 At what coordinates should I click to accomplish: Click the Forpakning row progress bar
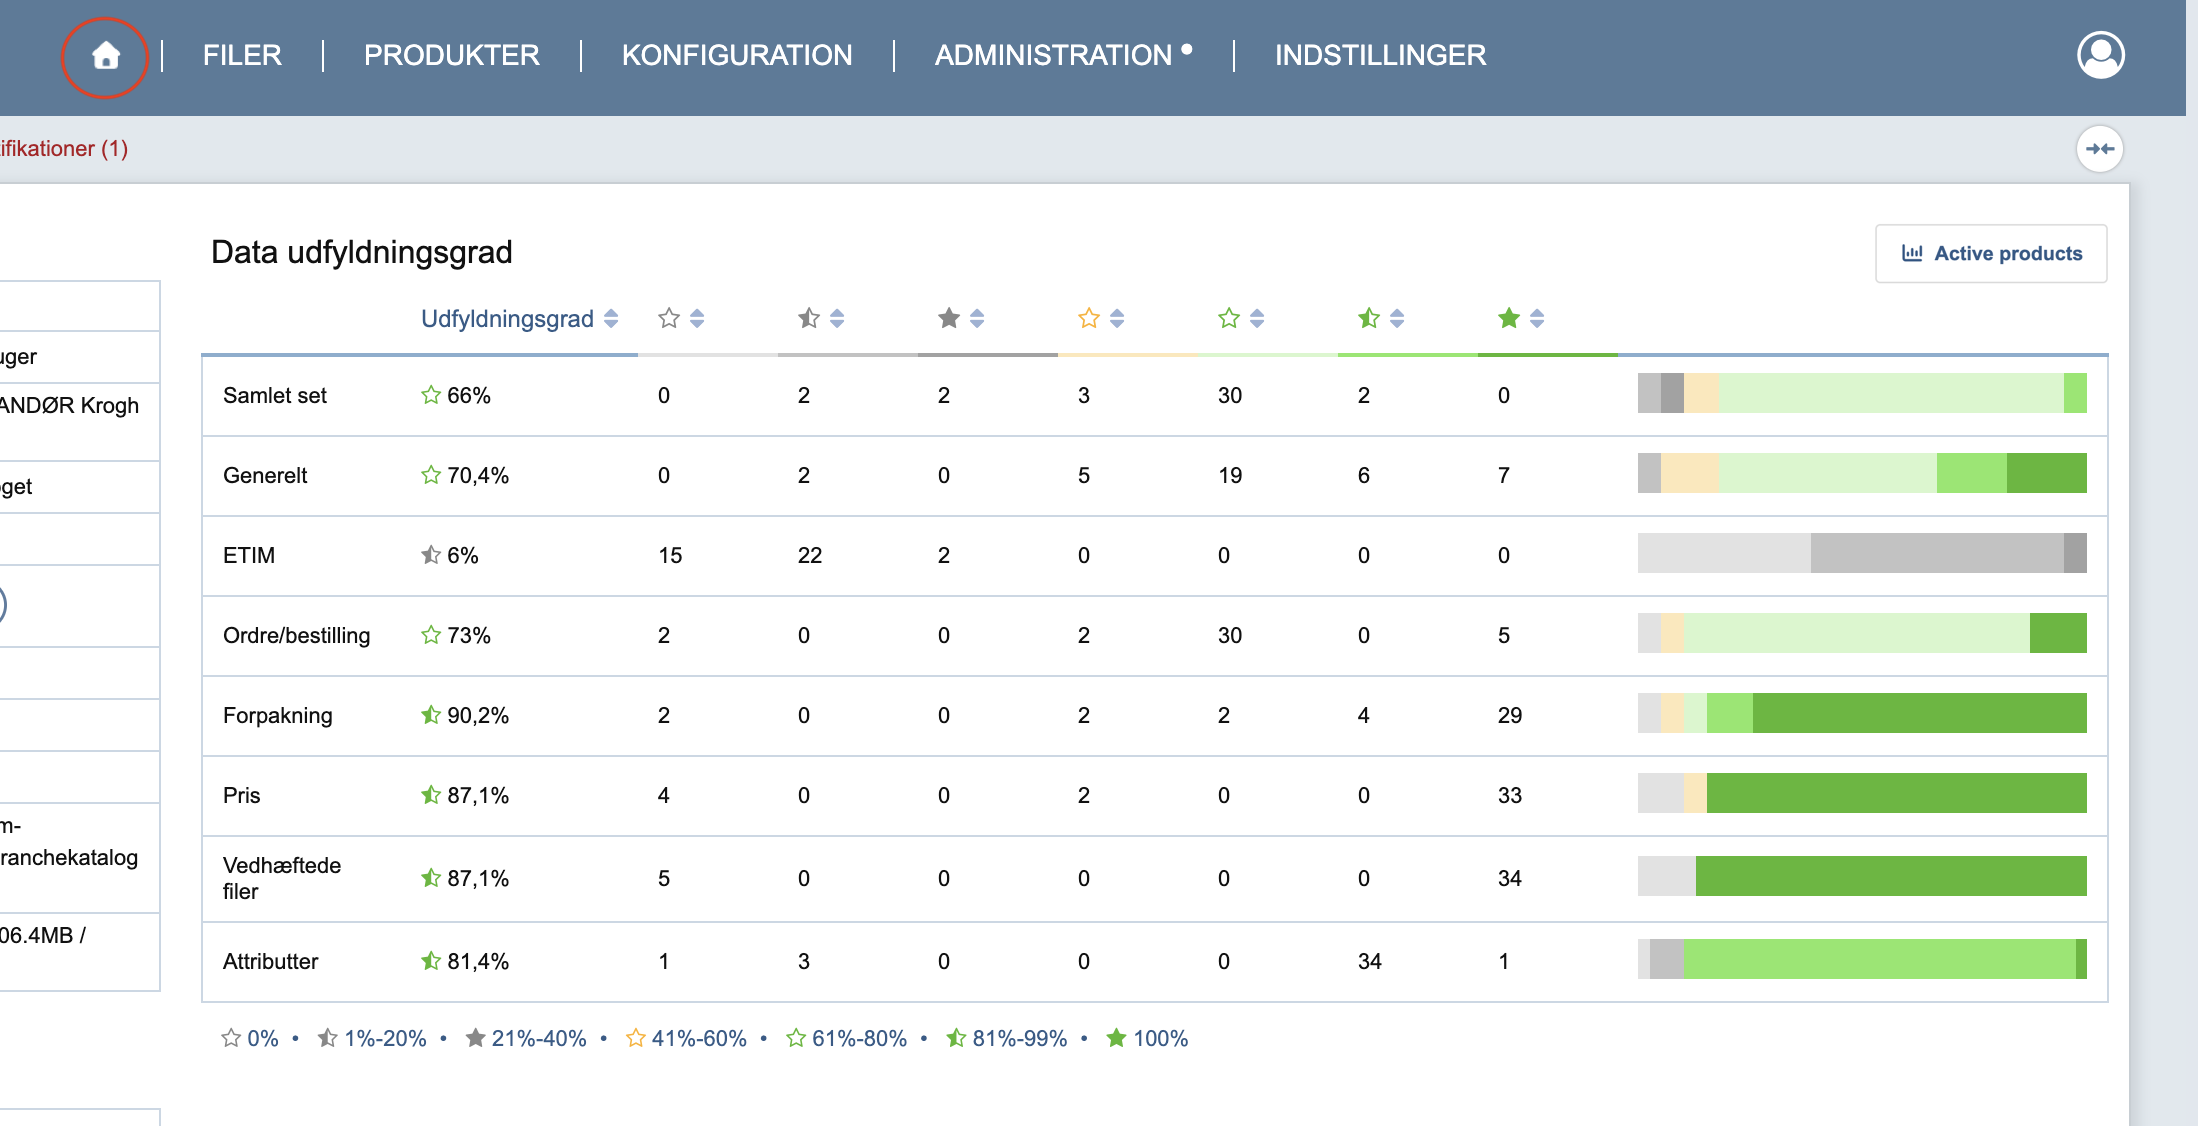(x=1862, y=713)
